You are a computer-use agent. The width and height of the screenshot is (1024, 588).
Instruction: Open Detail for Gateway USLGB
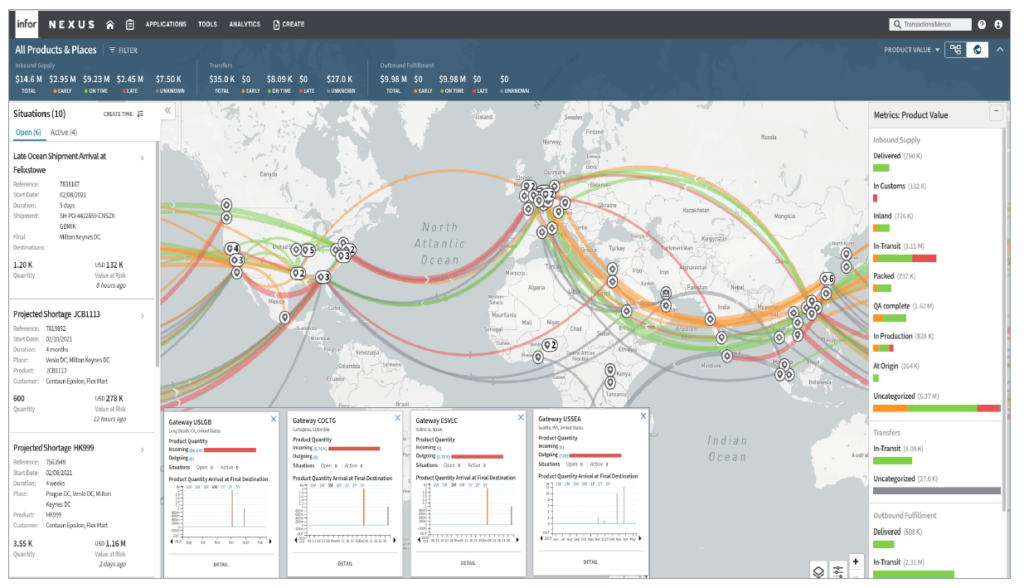click(222, 564)
